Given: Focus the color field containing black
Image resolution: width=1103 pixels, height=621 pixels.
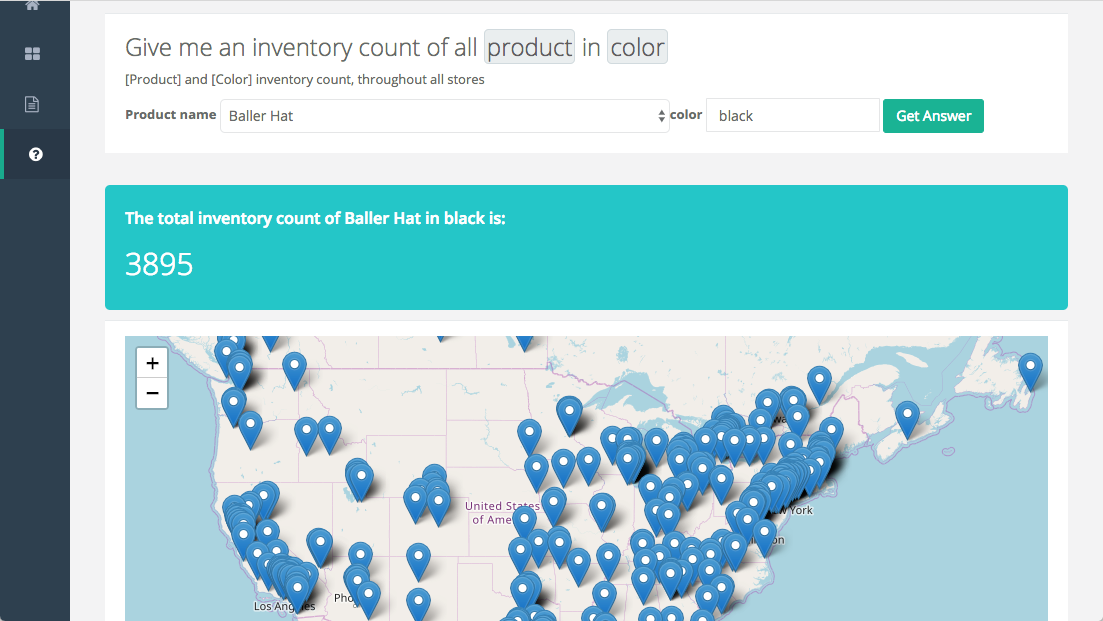Looking at the screenshot, I should pyautogui.click(x=792, y=116).
